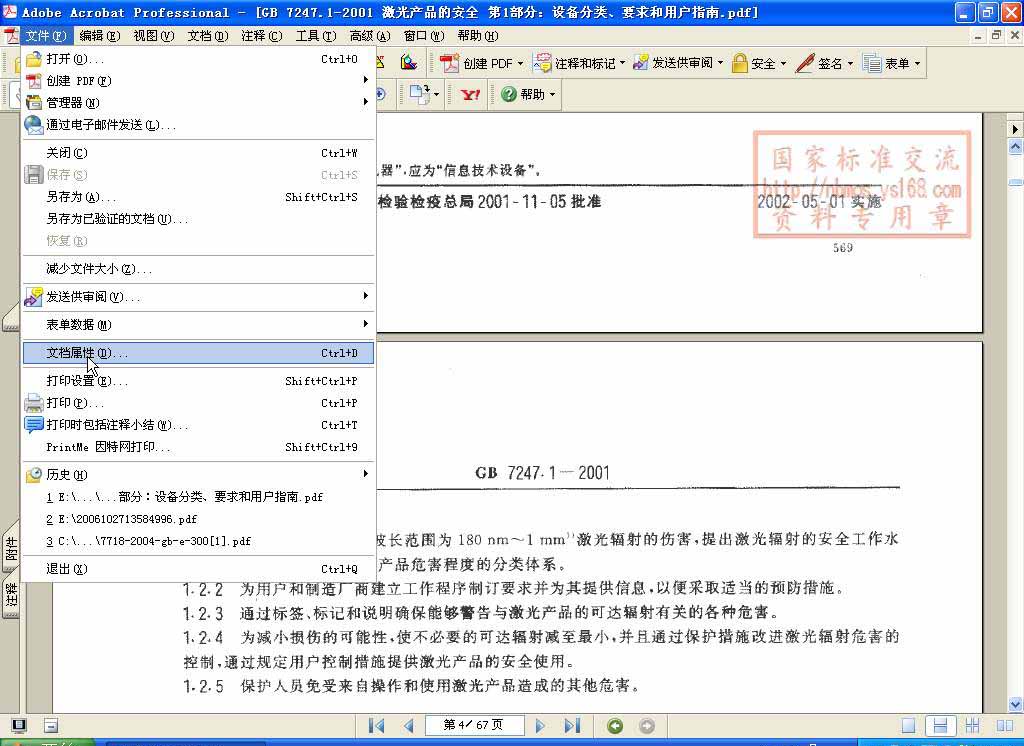Open the 视图 (View) menu
The image size is (1024, 746).
click(x=153, y=36)
